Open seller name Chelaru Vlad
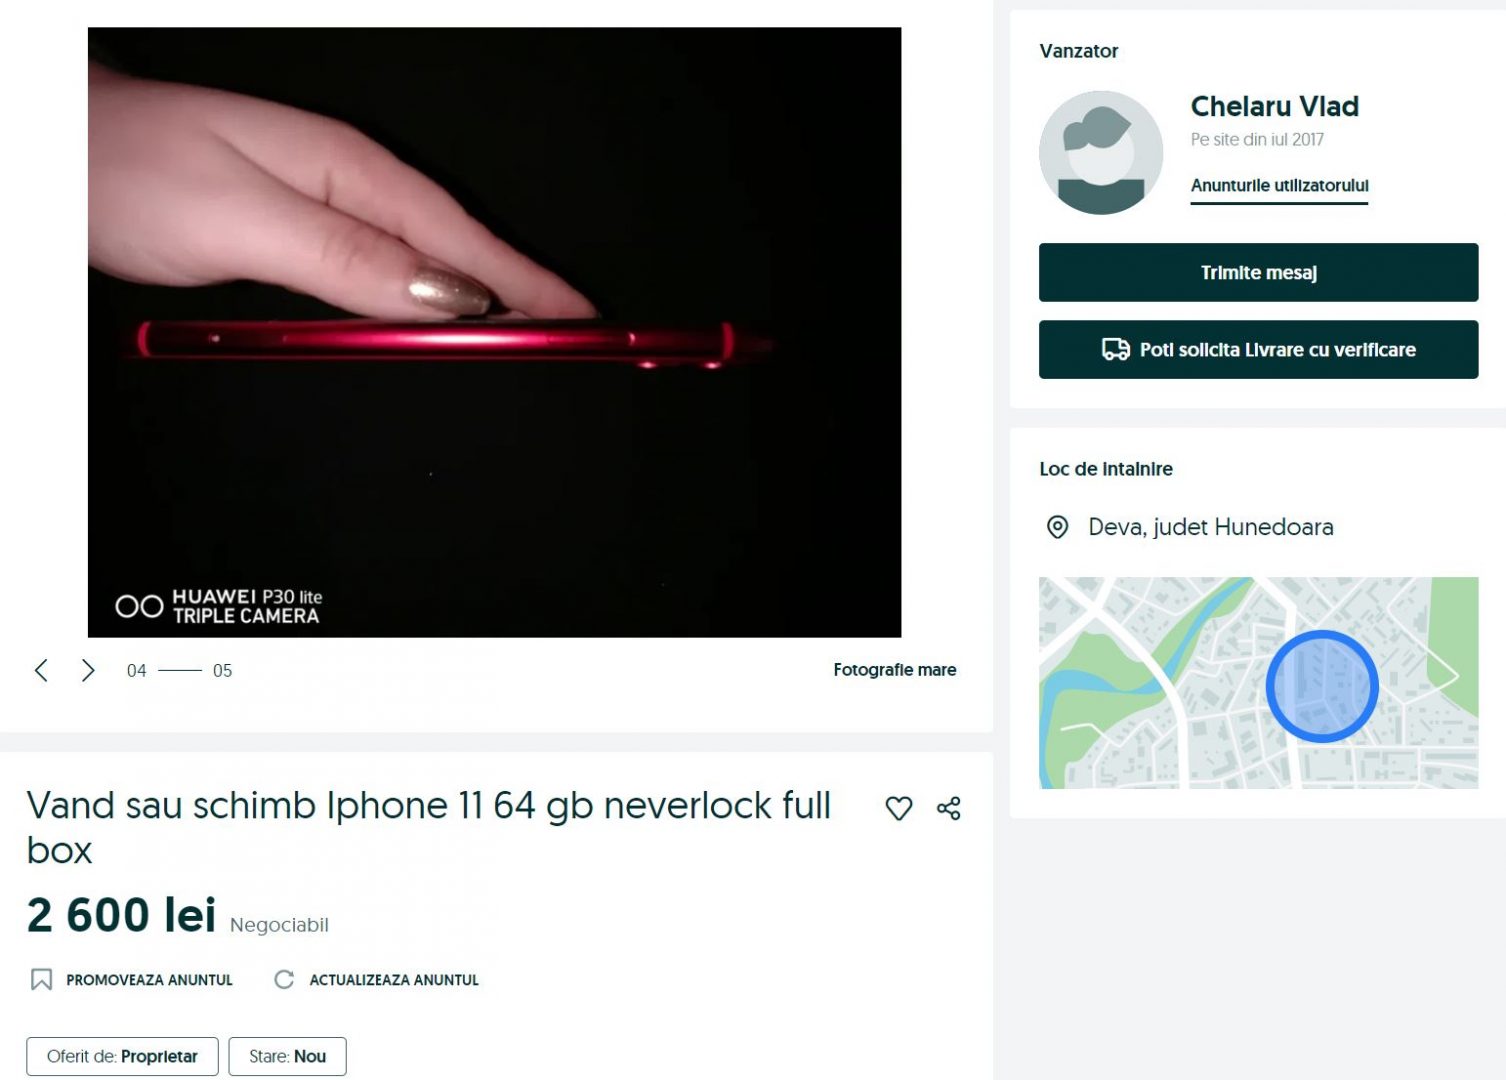Image resolution: width=1506 pixels, height=1080 pixels. click(1274, 106)
